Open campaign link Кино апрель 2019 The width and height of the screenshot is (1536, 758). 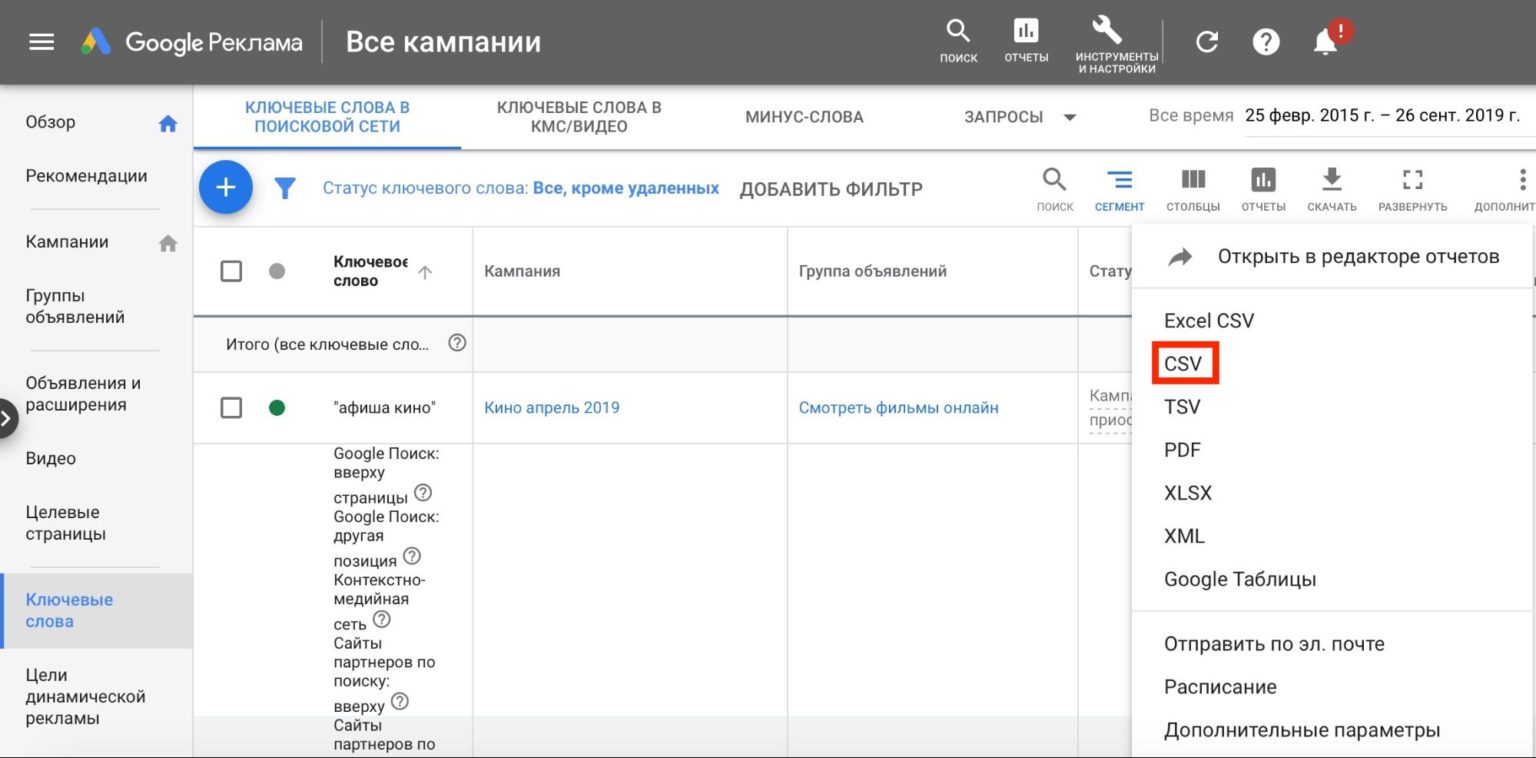click(552, 408)
